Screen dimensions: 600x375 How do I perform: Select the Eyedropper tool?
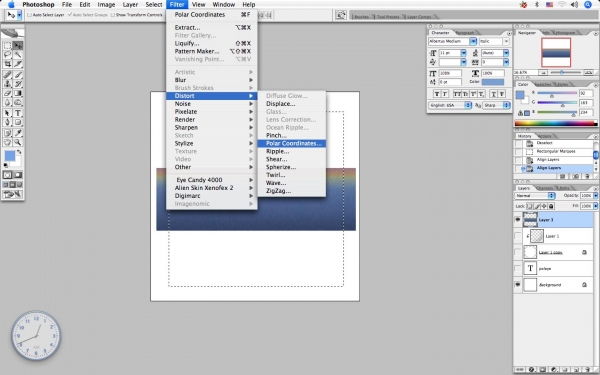tap(18, 133)
